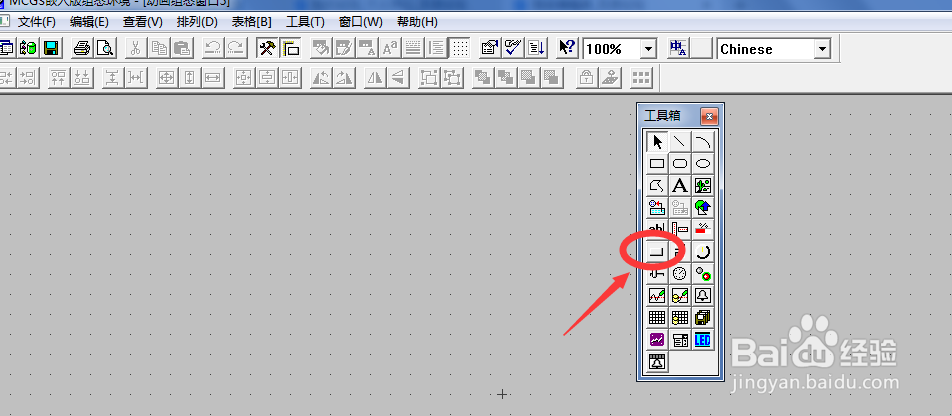Click the language translate icon
The width and height of the screenshot is (952, 416).
click(x=678, y=48)
